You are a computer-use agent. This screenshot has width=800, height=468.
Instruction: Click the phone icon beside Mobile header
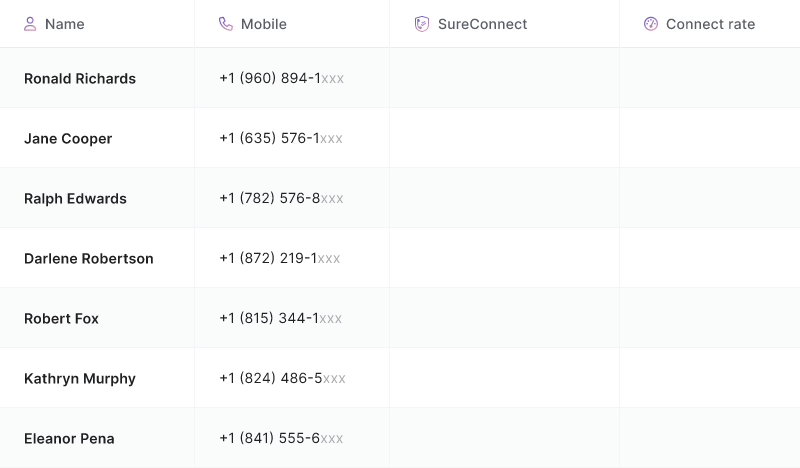(x=226, y=24)
